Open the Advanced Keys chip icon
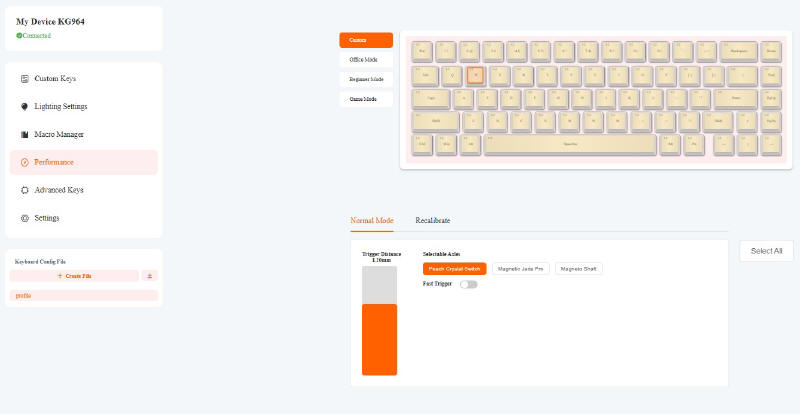 tap(24, 190)
